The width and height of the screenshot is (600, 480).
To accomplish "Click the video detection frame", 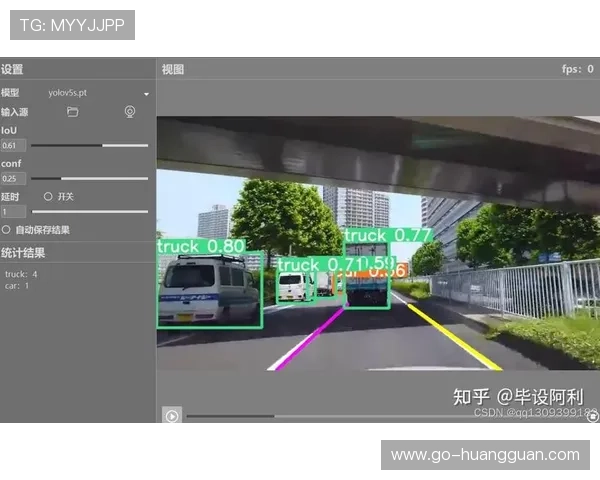I will (378, 243).
